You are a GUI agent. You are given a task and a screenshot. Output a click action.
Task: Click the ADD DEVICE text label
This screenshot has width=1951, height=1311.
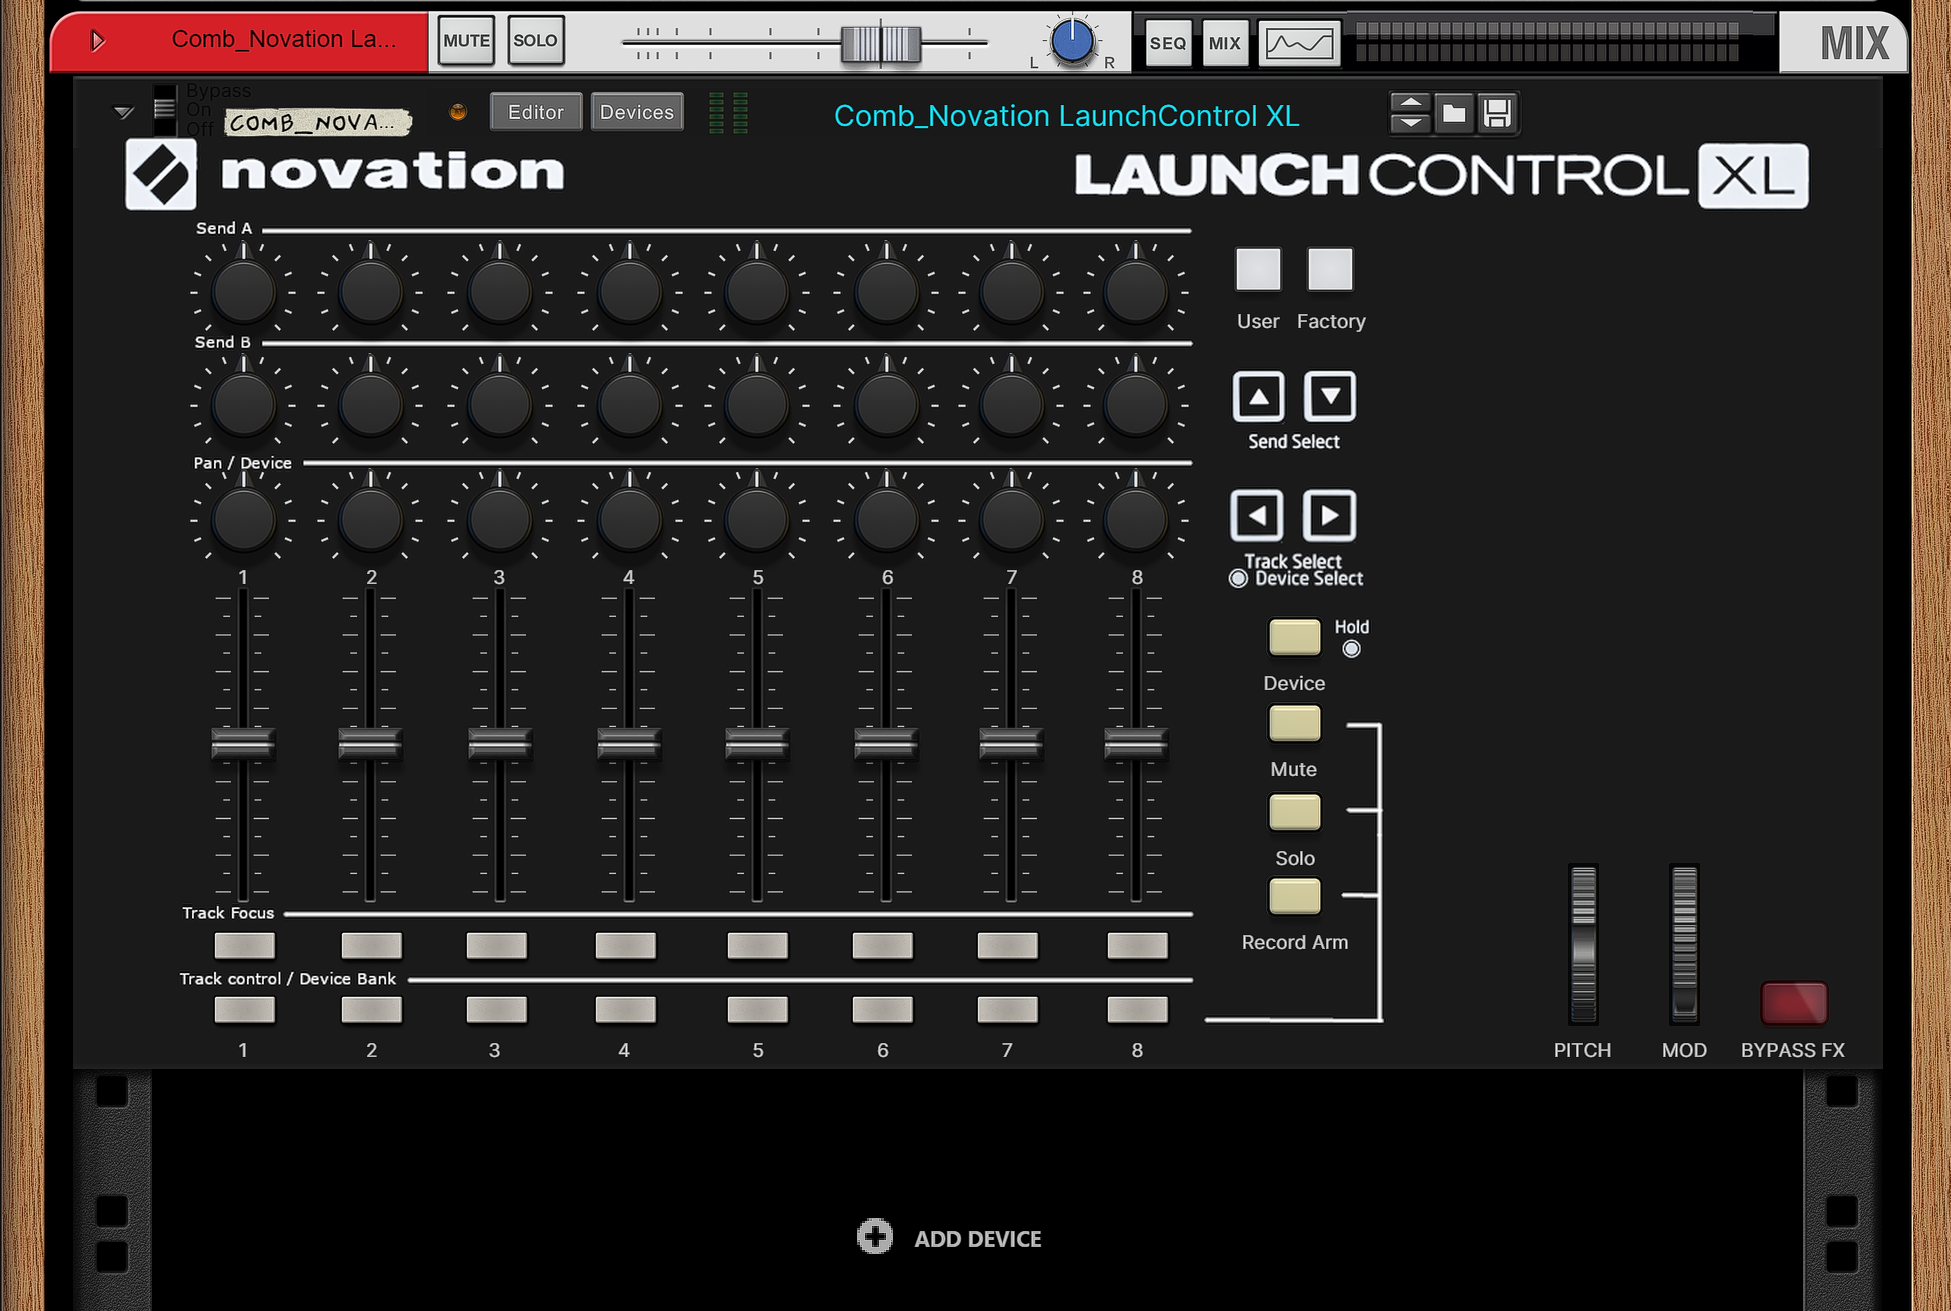[x=977, y=1239]
